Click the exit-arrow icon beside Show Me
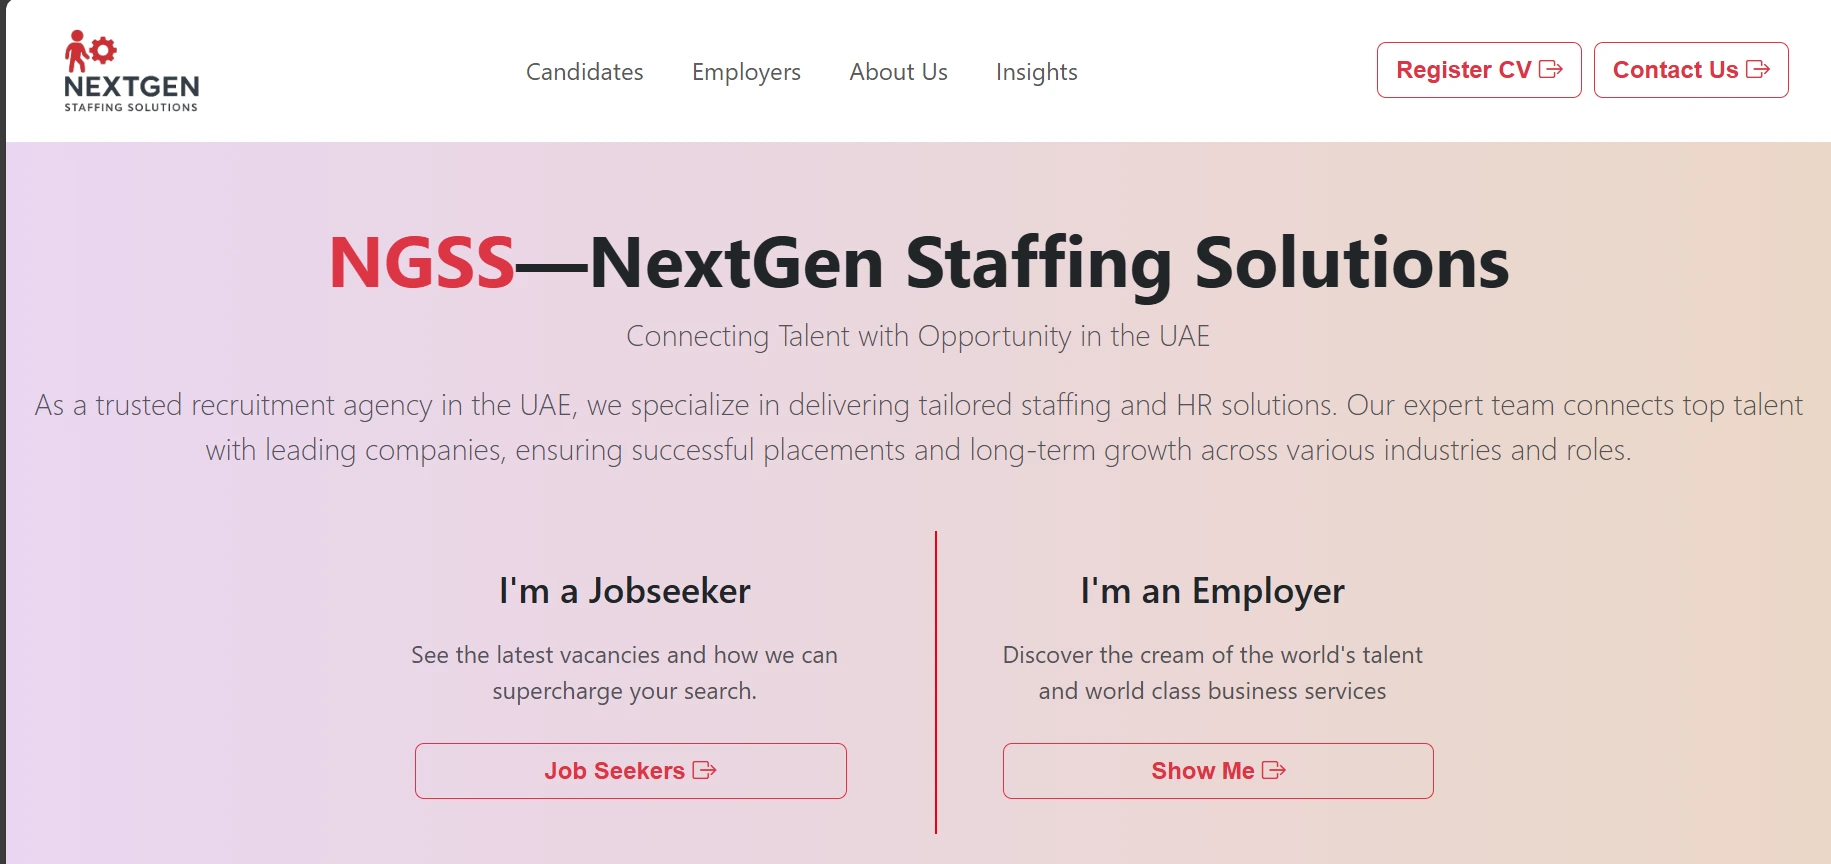 1273,771
